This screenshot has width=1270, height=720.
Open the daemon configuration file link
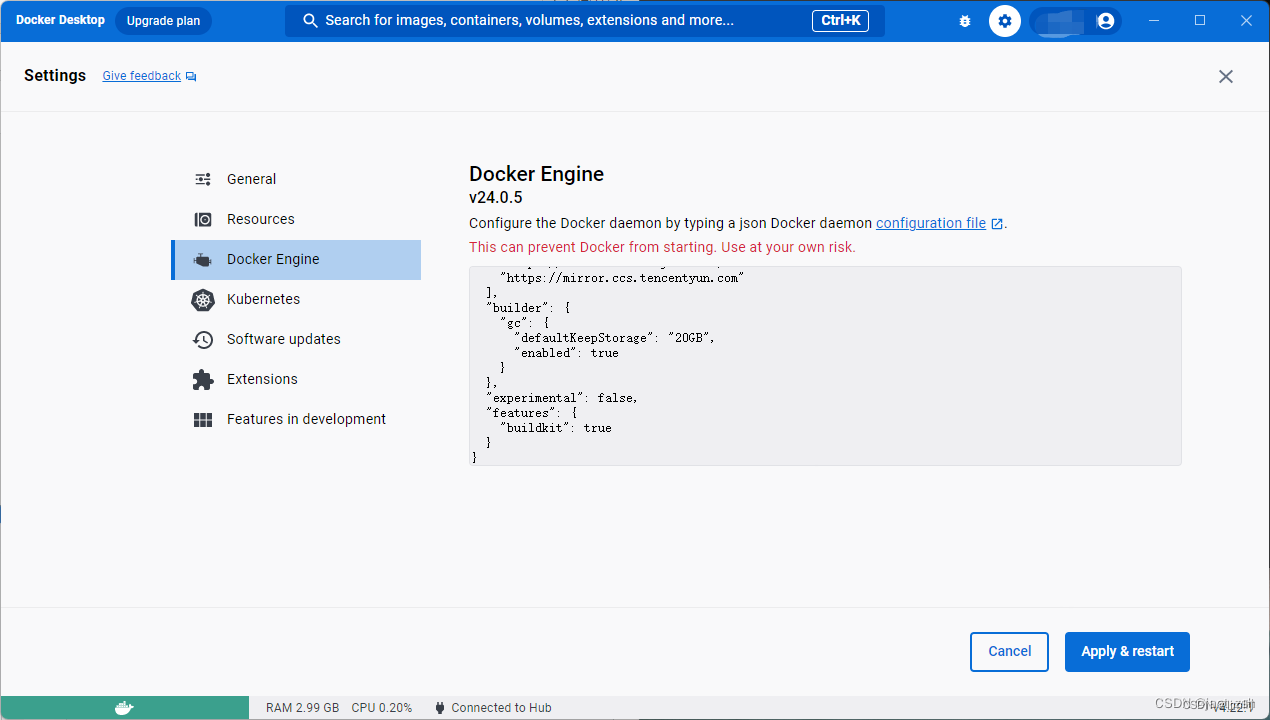coord(932,223)
